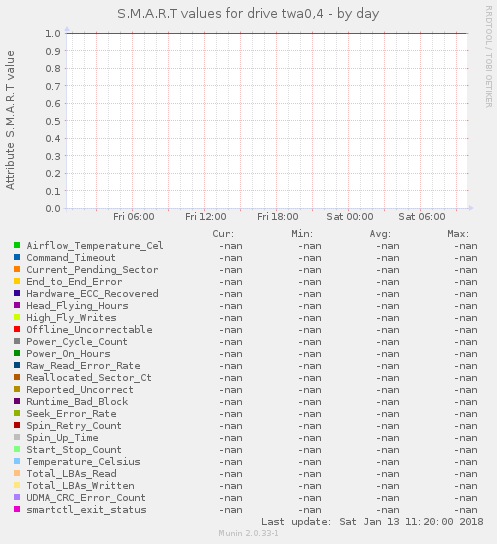The width and height of the screenshot is (497, 544).
Task: Select the Power_Cycle_Count legend label
Action: pos(77,342)
